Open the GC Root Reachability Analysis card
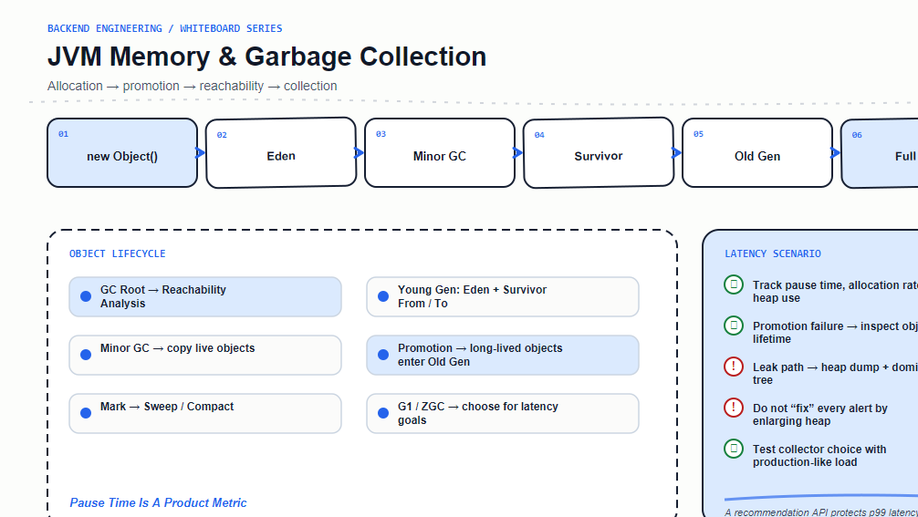Image resolution: width=918 pixels, height=517 pixels. [205, 297]
